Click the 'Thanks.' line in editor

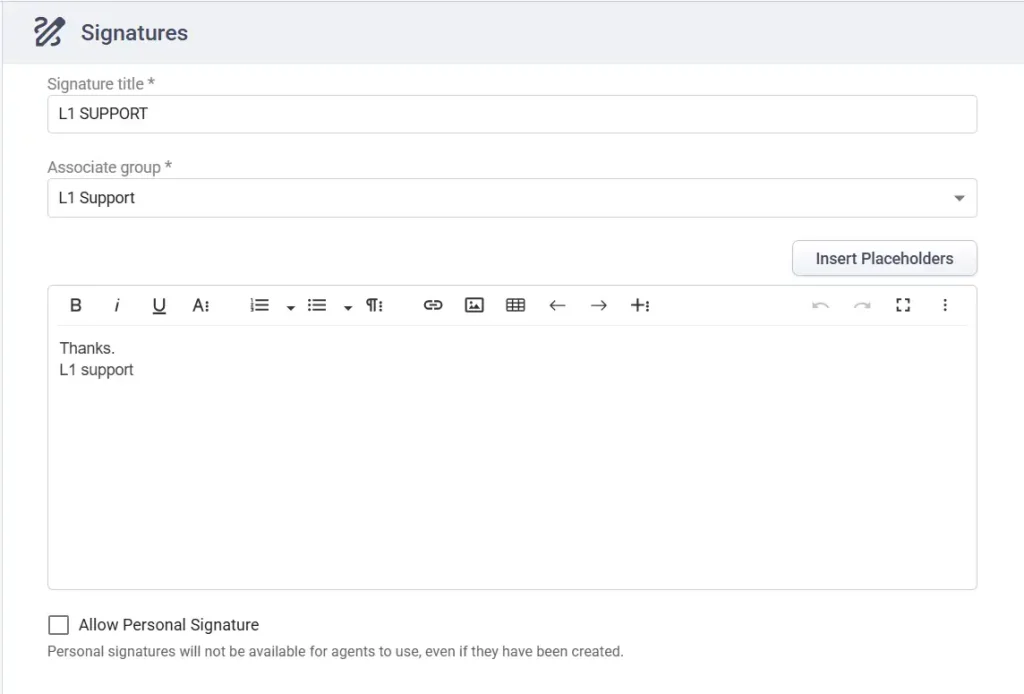tap(87, 348)
